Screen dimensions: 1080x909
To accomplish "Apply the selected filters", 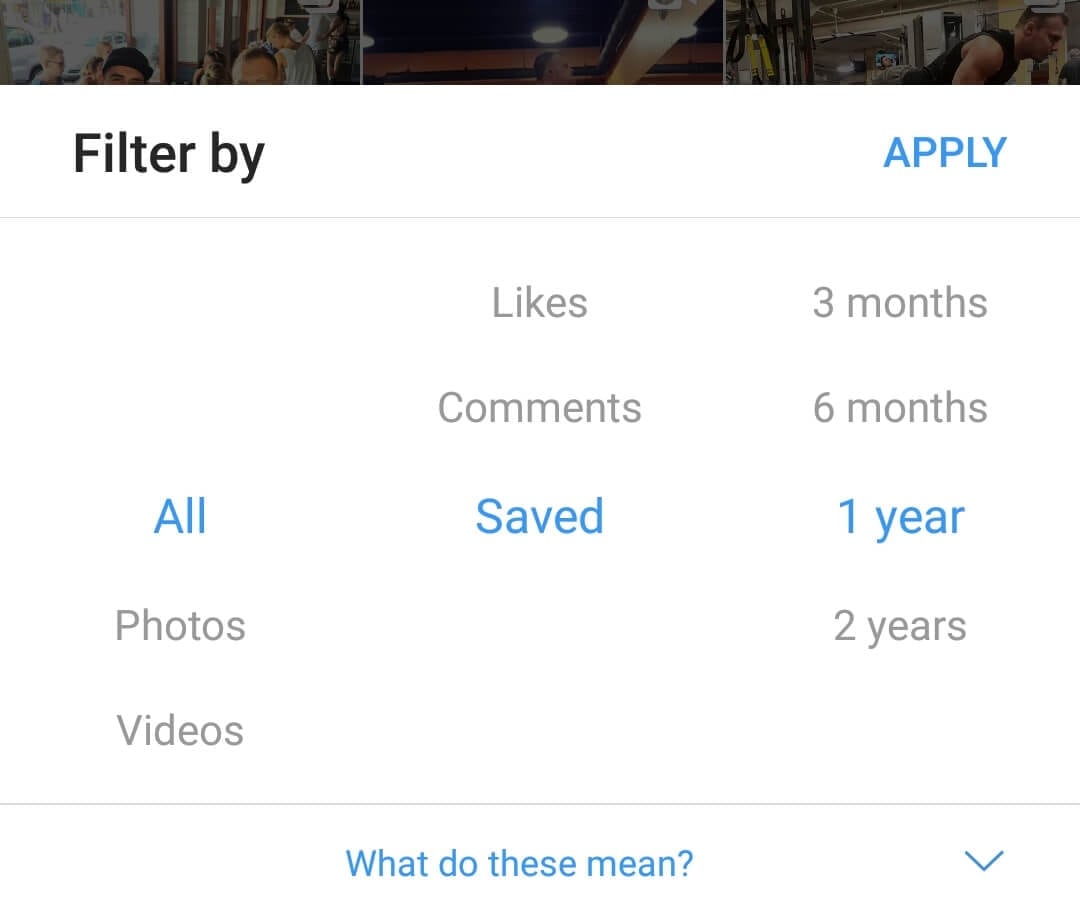I will pyautogui.click(x=945, y=153).
